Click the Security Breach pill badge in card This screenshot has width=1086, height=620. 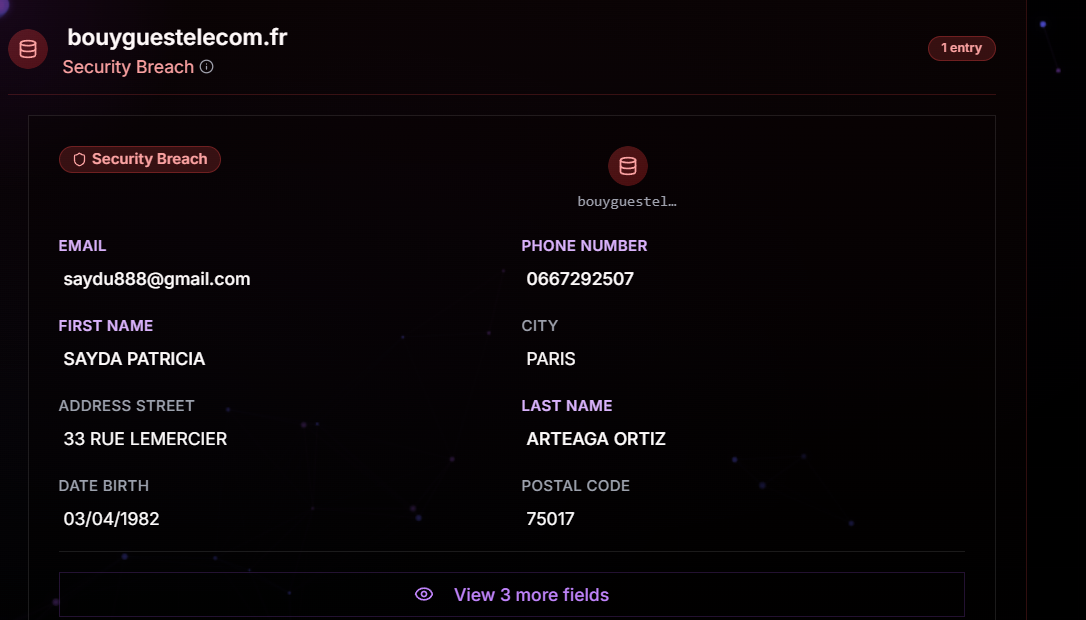[x=140, y=159]
